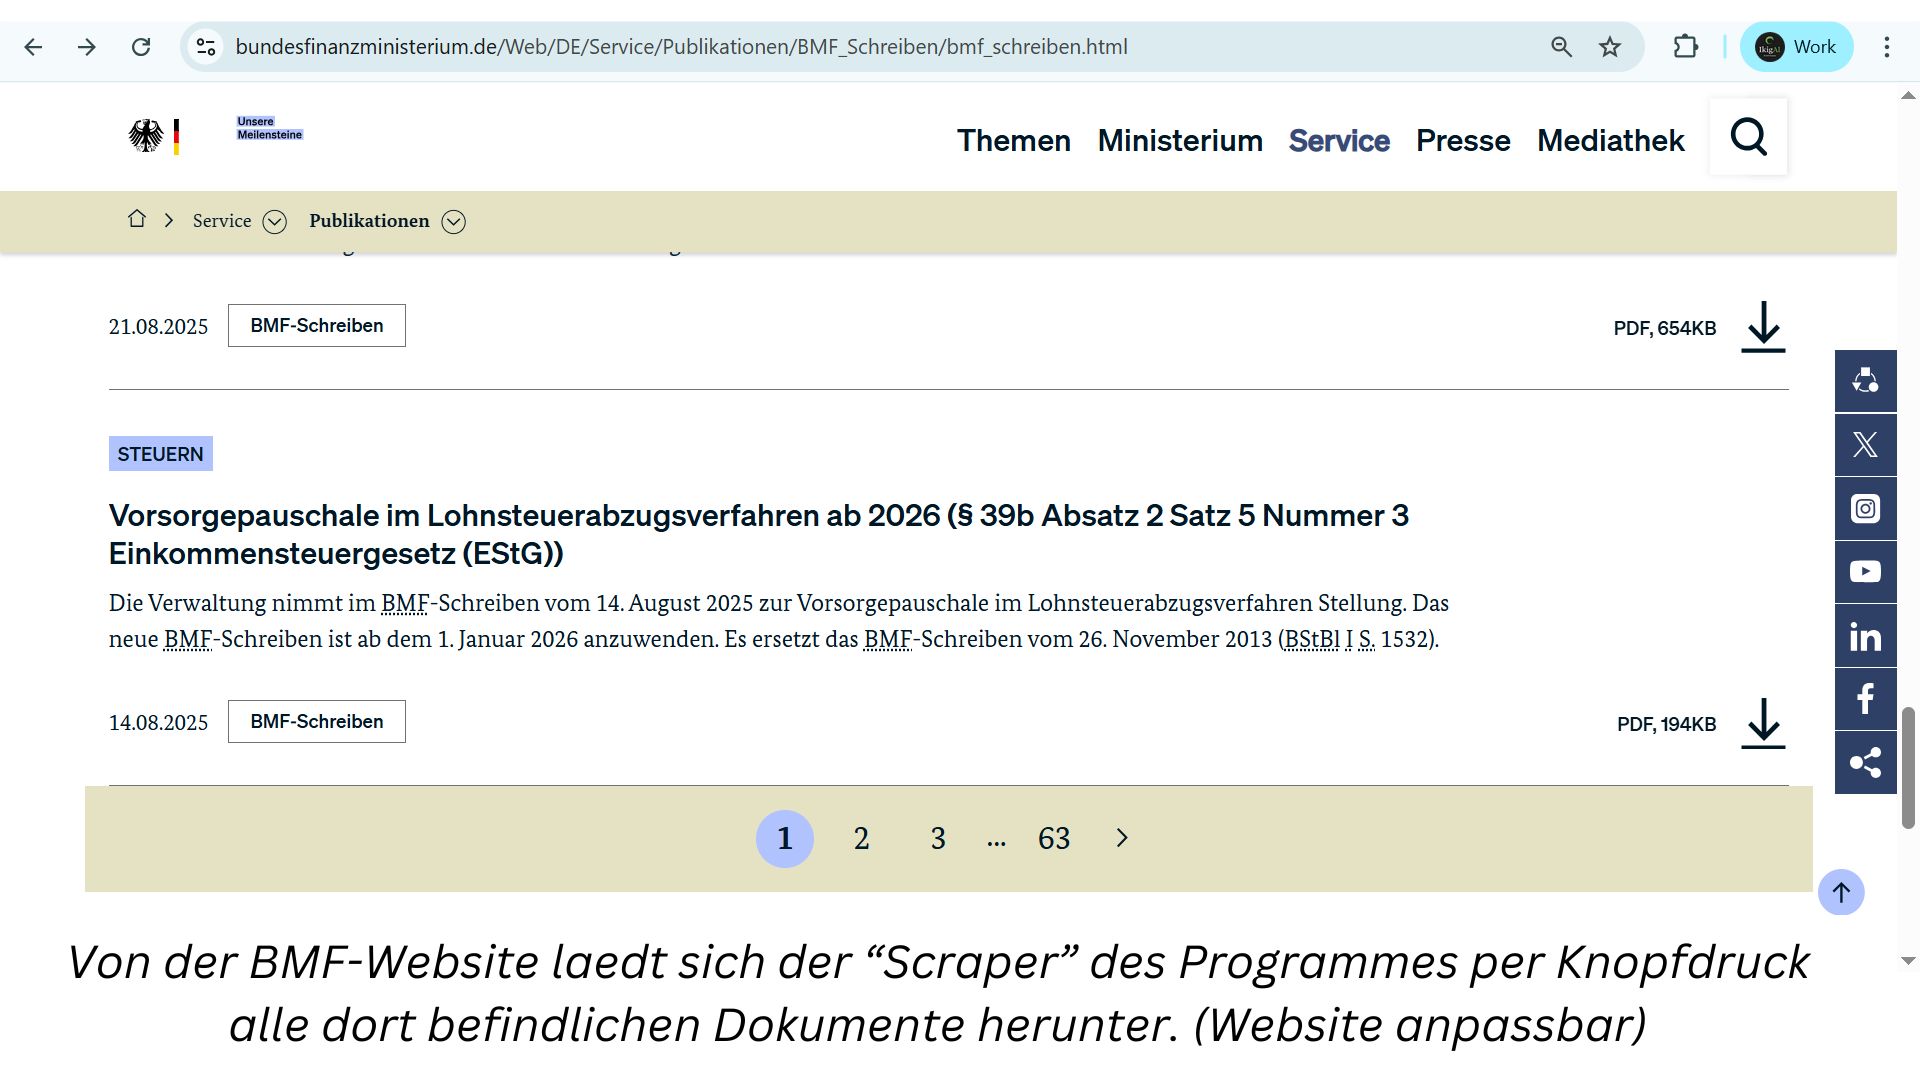Click the home breadcrumb icon

(x=137, y=219)
